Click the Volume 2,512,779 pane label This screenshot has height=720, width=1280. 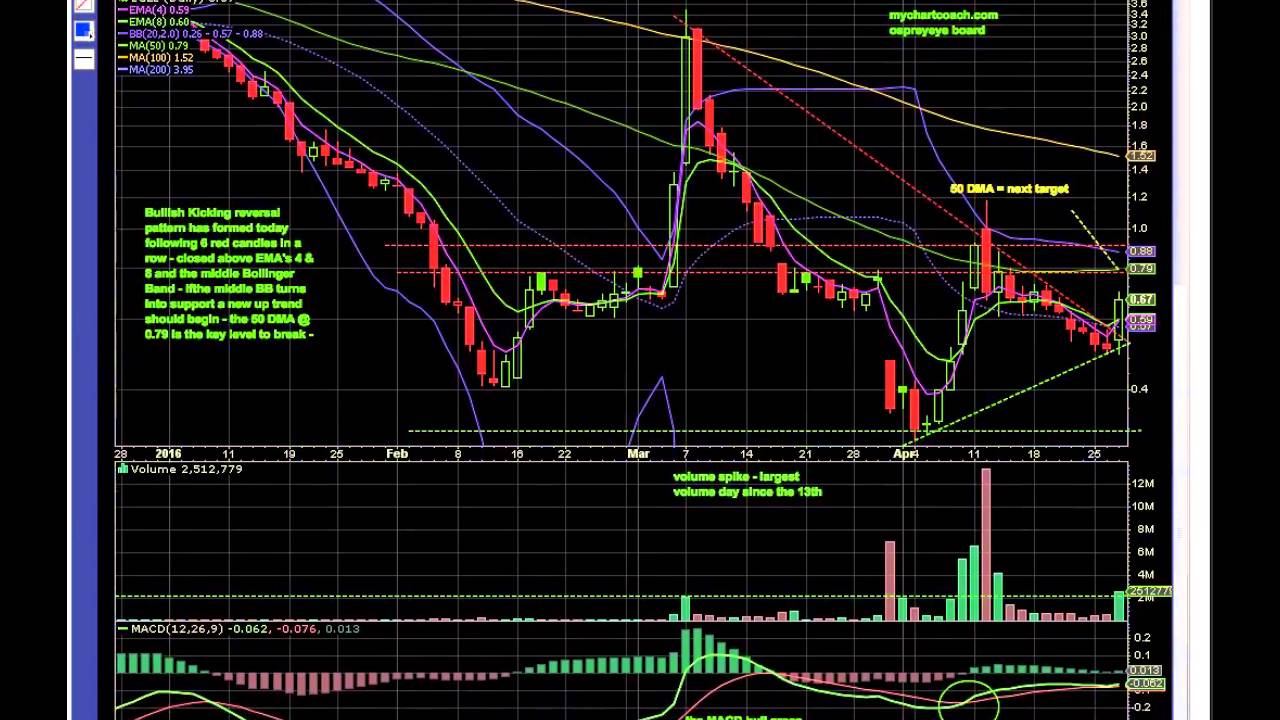(180, 469)
